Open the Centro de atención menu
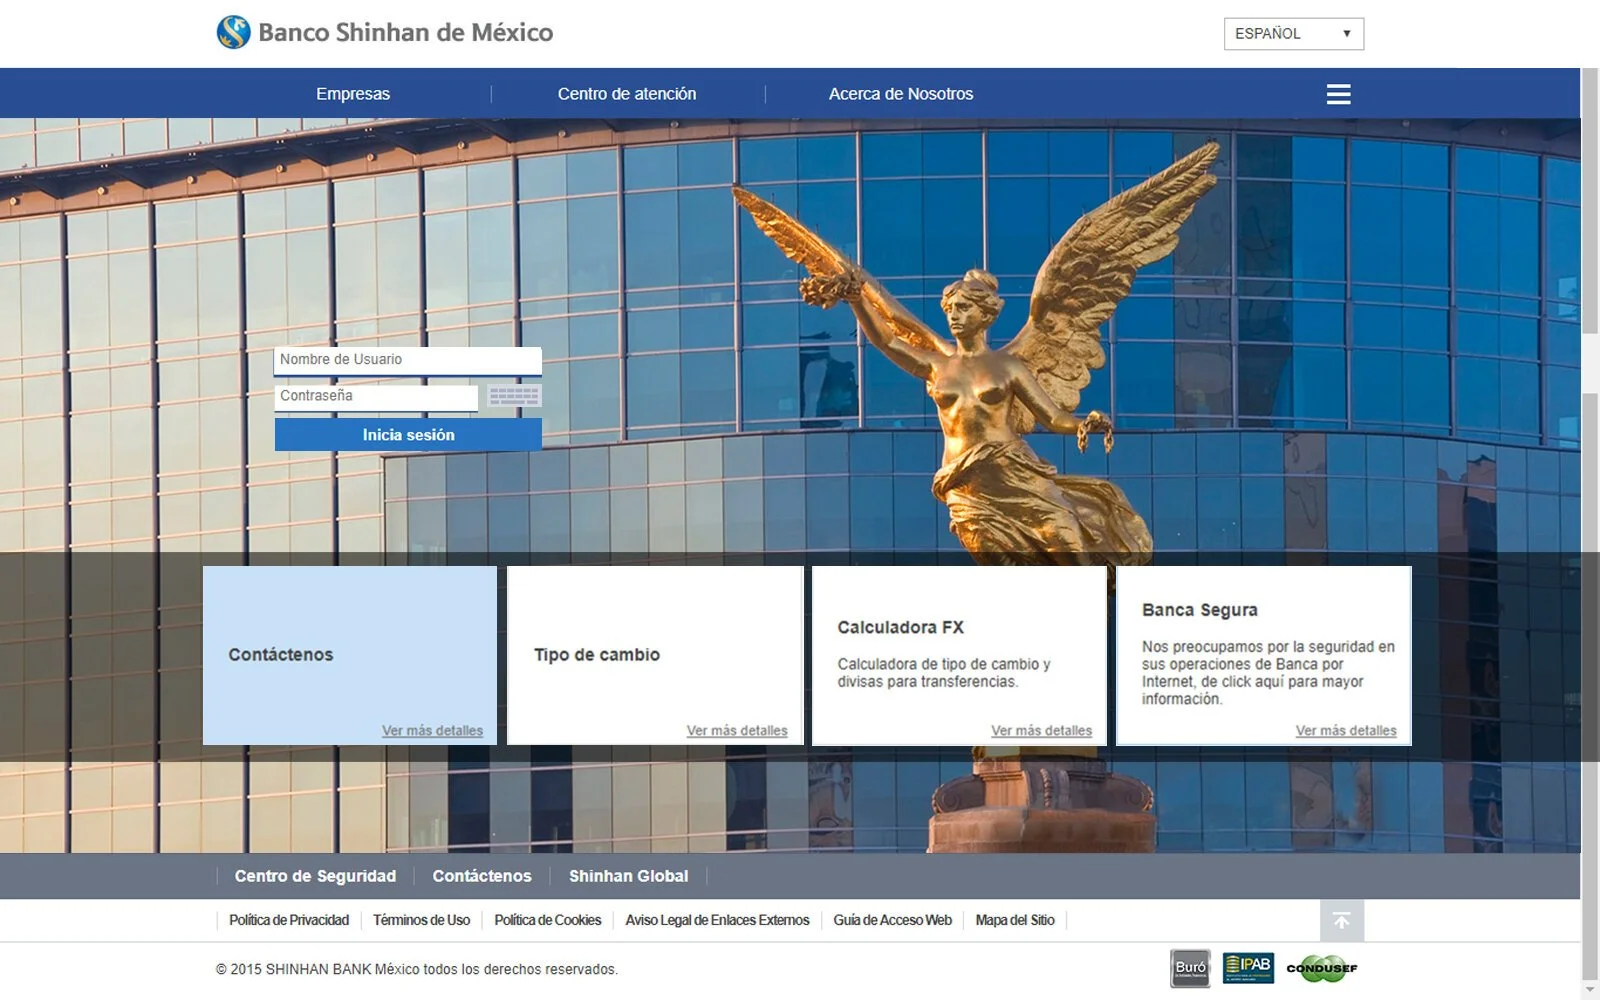The width and height of the screenshot is (1600, 1000). [x=627, y=94]
